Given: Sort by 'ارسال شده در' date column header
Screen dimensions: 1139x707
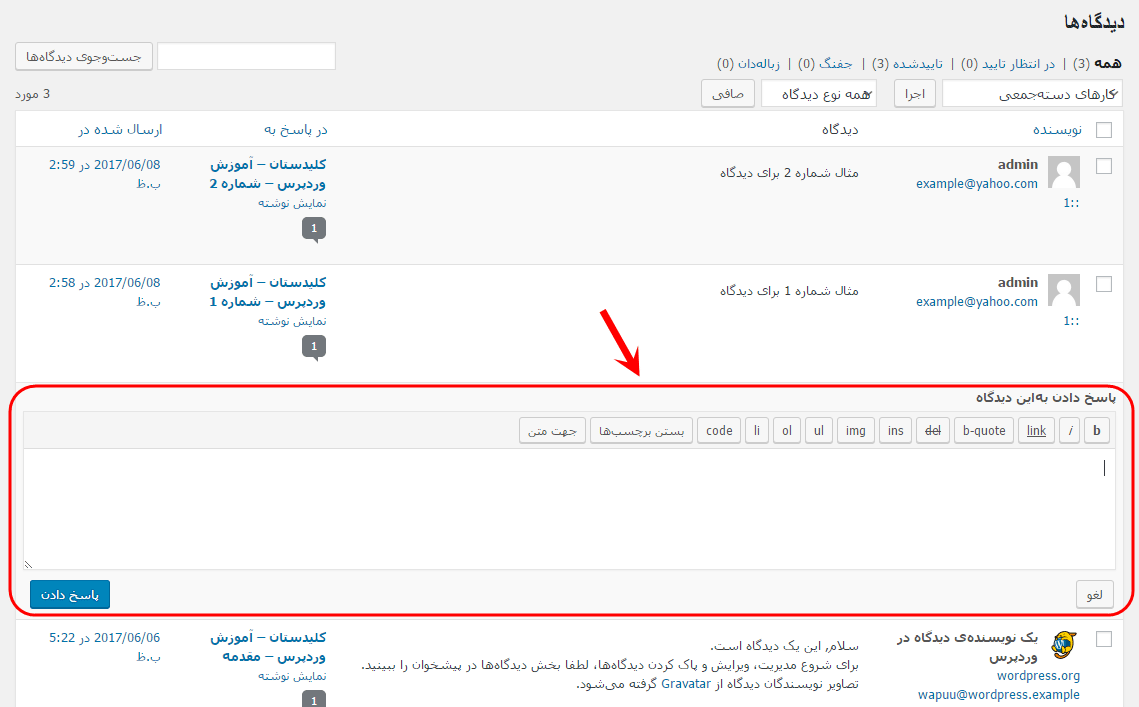Looking at the screenshot, I should click(121, 129).
